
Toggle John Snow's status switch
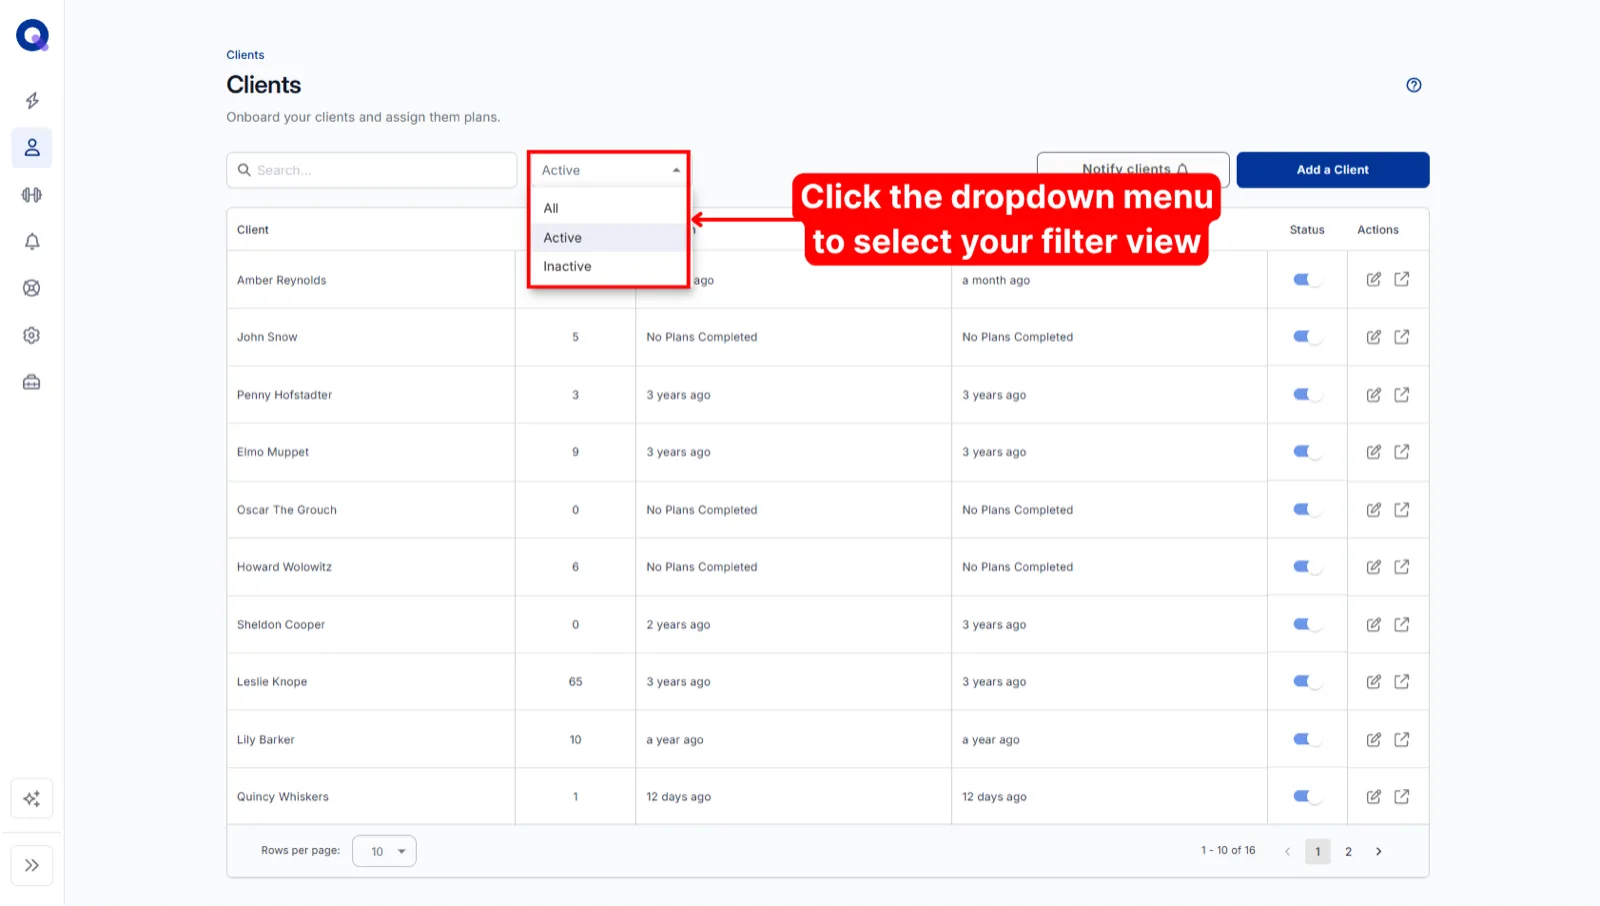click(1307, 337)
